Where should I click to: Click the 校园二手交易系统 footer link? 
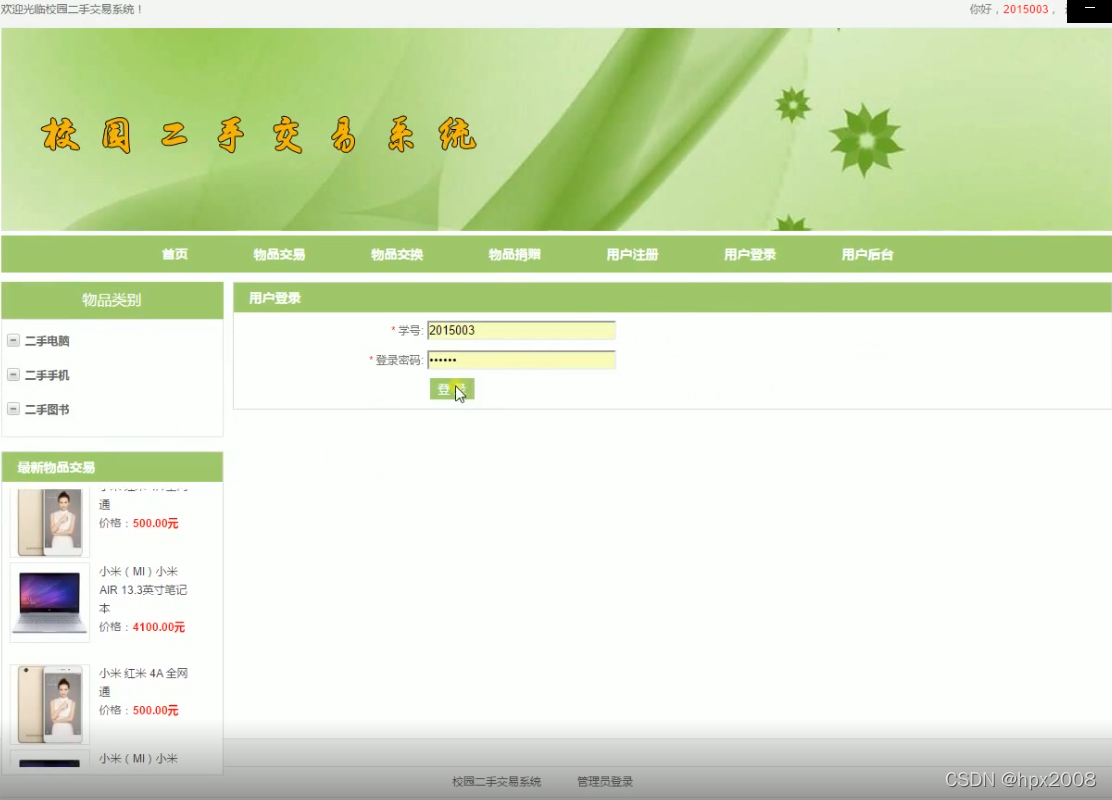(496, 781)
